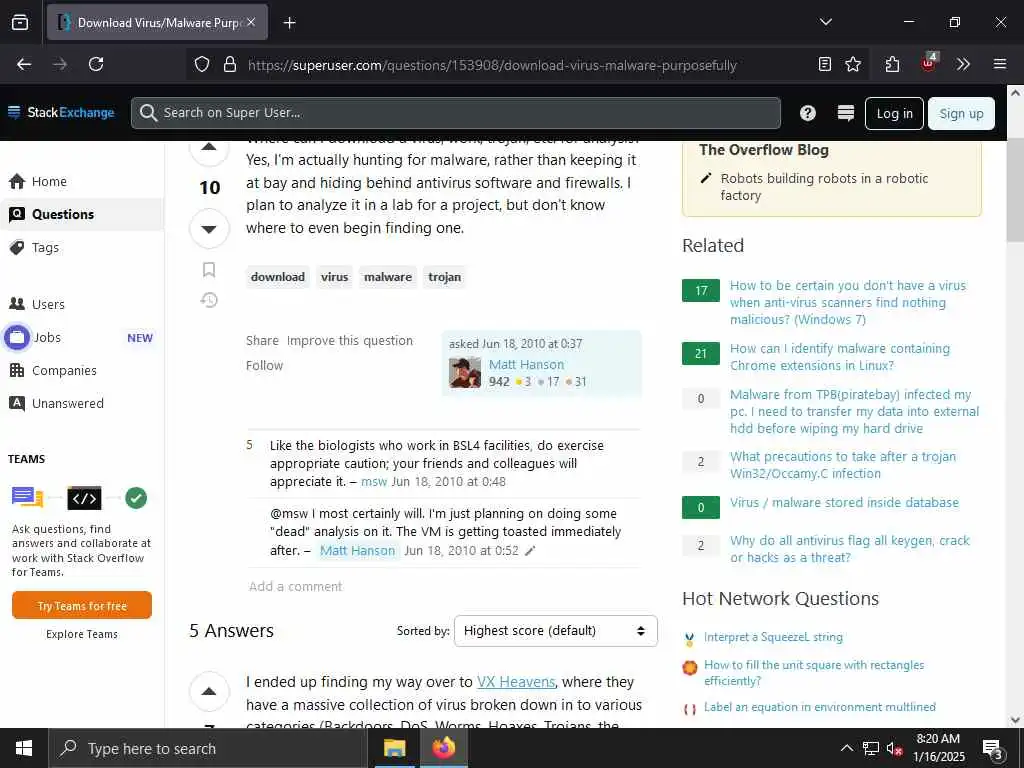The width and height of the screenshot is (1024, 768).
Task: Open Virus / malware stored inside database
Action: click(844, 502)
